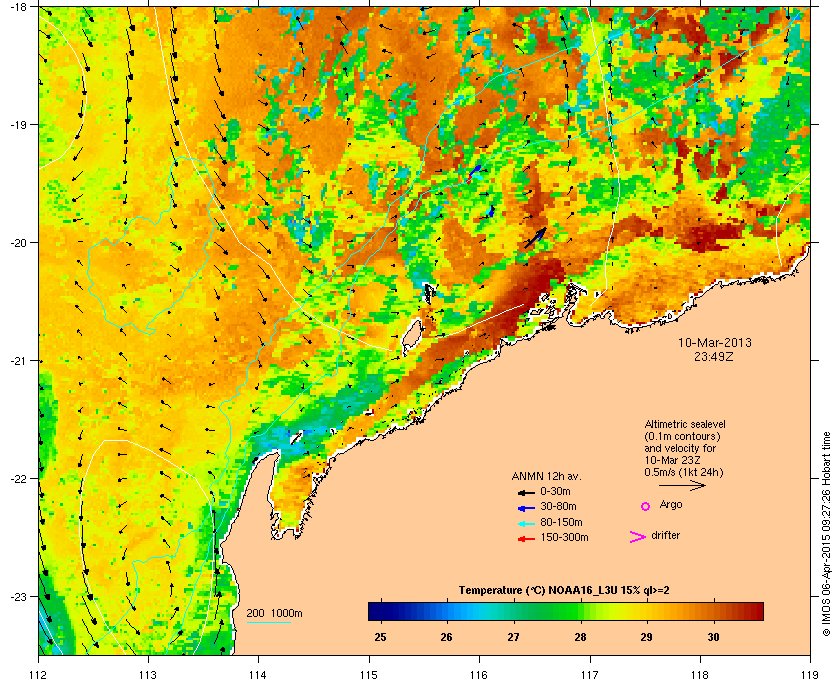Click the small elongated island near 115.4E 20.8S
Viewport: 840px width, 680px height.
click(x=411, y=337)
